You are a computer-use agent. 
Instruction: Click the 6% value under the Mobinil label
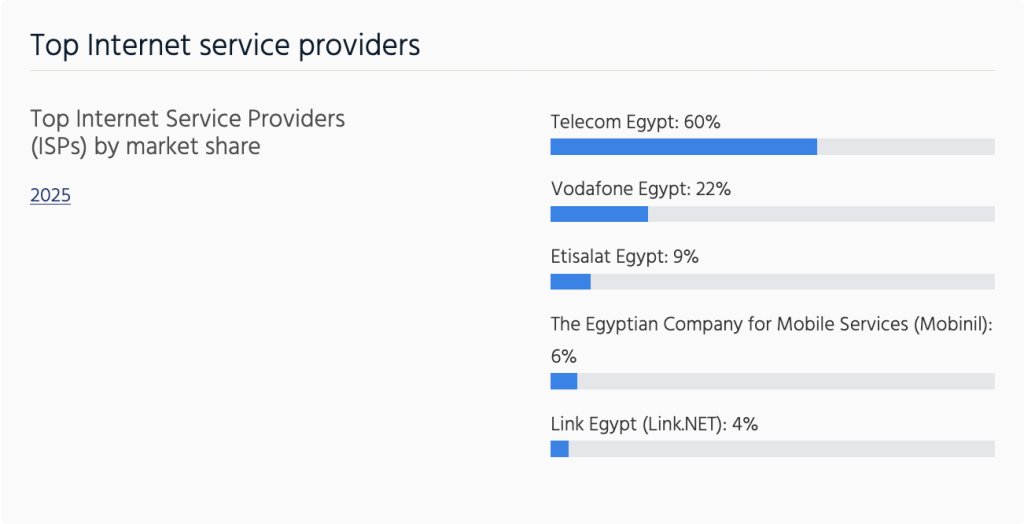pos(564,356)
